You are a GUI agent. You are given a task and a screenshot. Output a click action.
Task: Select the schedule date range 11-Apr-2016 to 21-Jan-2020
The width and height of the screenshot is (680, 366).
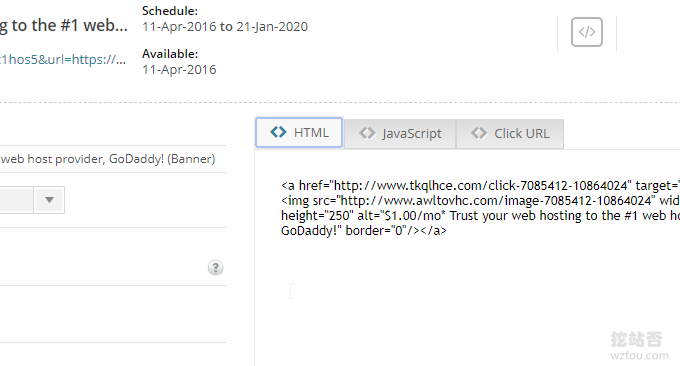click(225, 26)
